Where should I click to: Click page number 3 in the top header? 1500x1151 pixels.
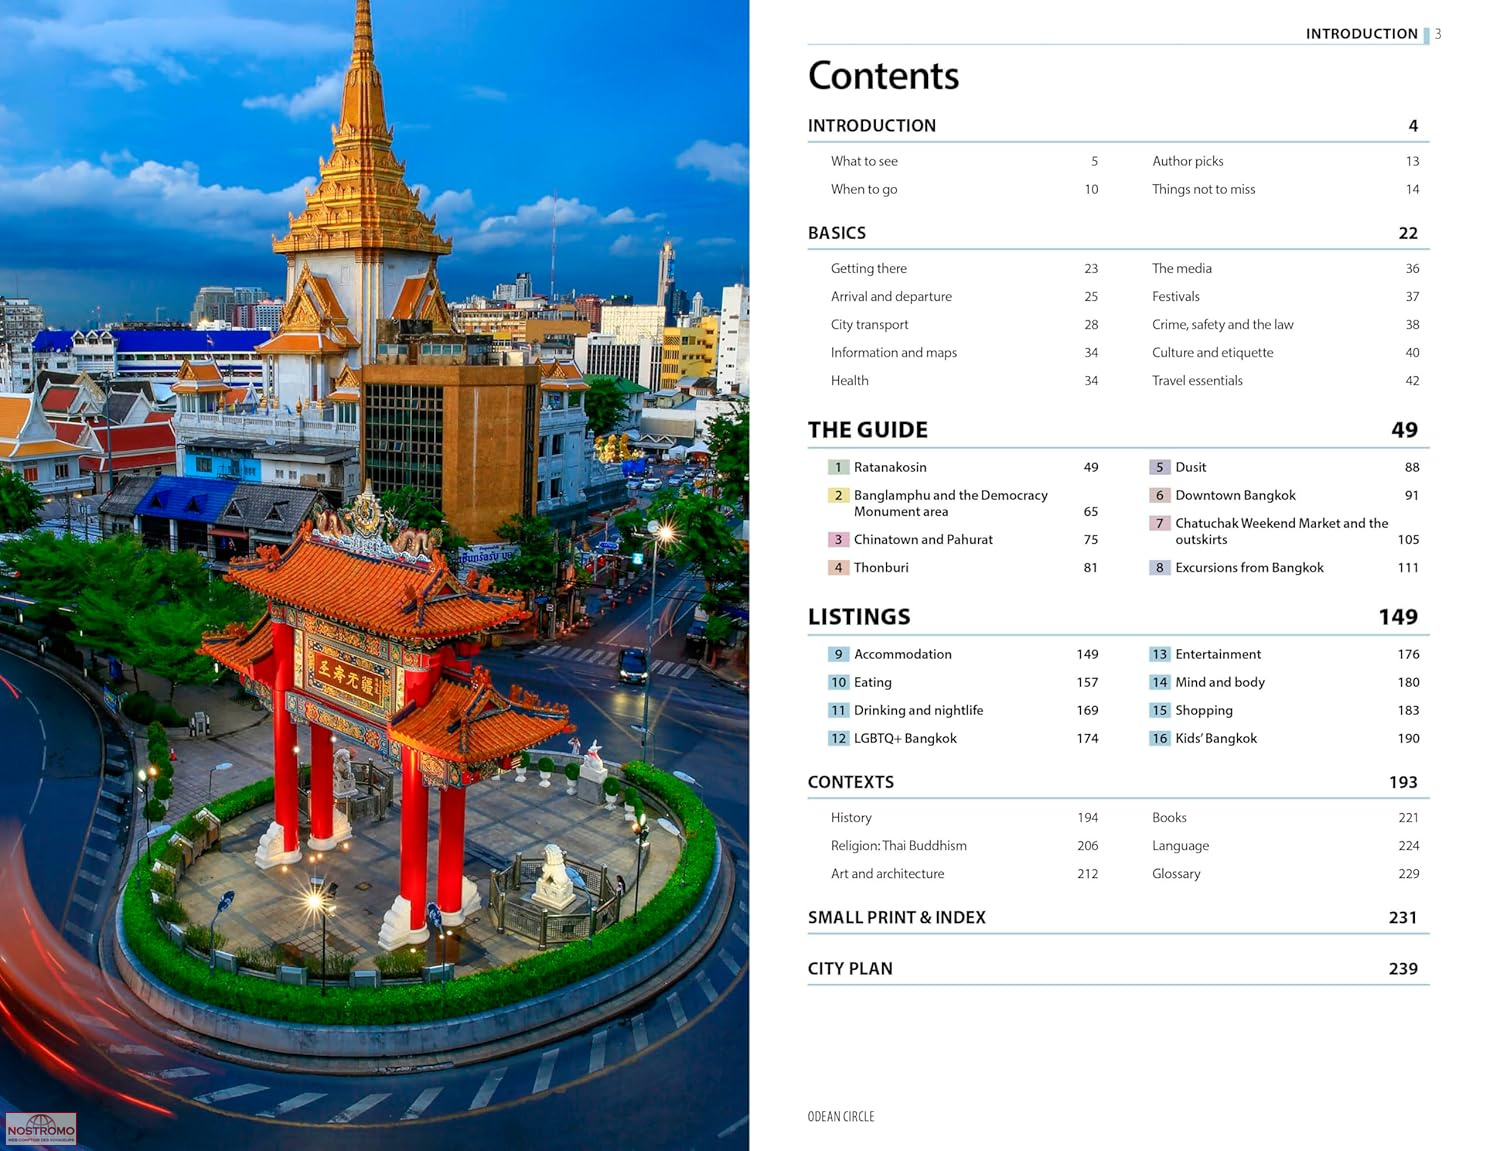[x=1438, y=34]
